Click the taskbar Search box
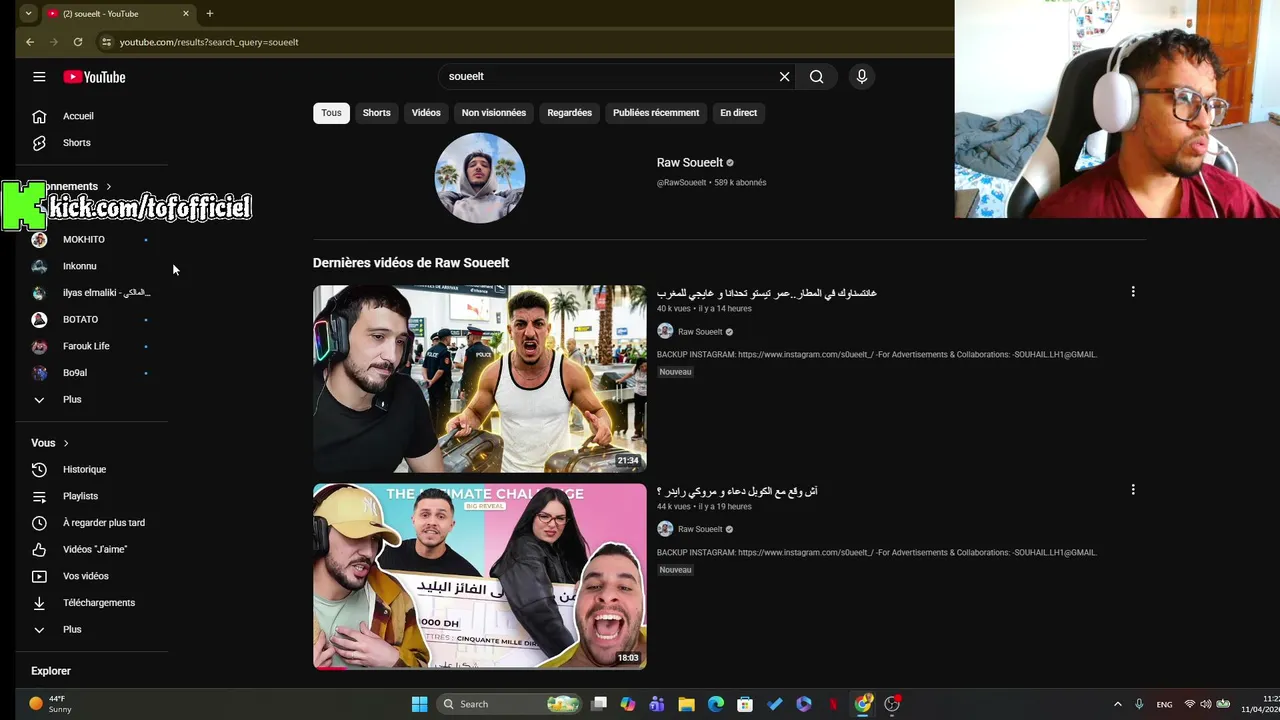 point(511,704)
